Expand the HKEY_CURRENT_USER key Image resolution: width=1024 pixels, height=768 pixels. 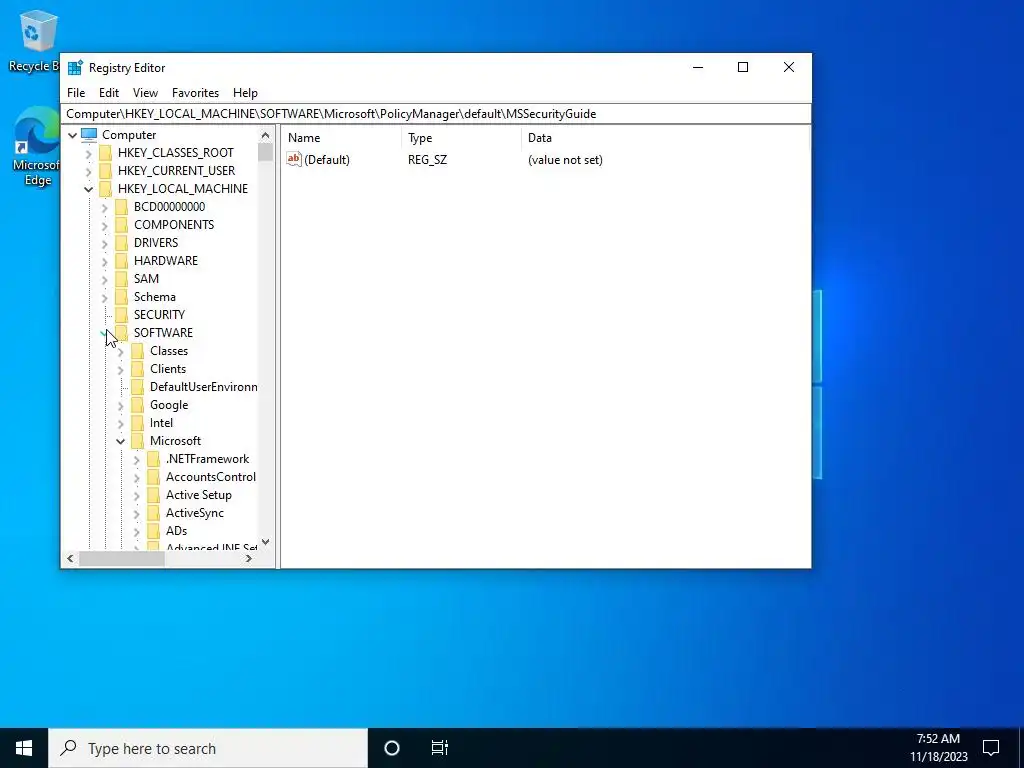(x=89, y=171)
